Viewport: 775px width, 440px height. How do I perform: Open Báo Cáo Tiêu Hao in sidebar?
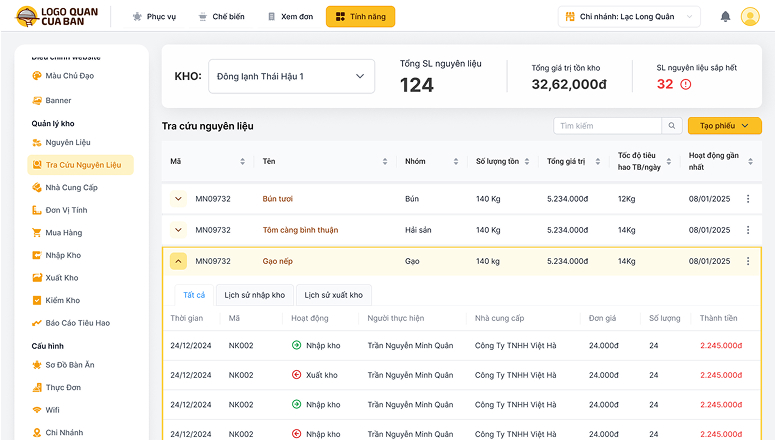tap(77, 323)
